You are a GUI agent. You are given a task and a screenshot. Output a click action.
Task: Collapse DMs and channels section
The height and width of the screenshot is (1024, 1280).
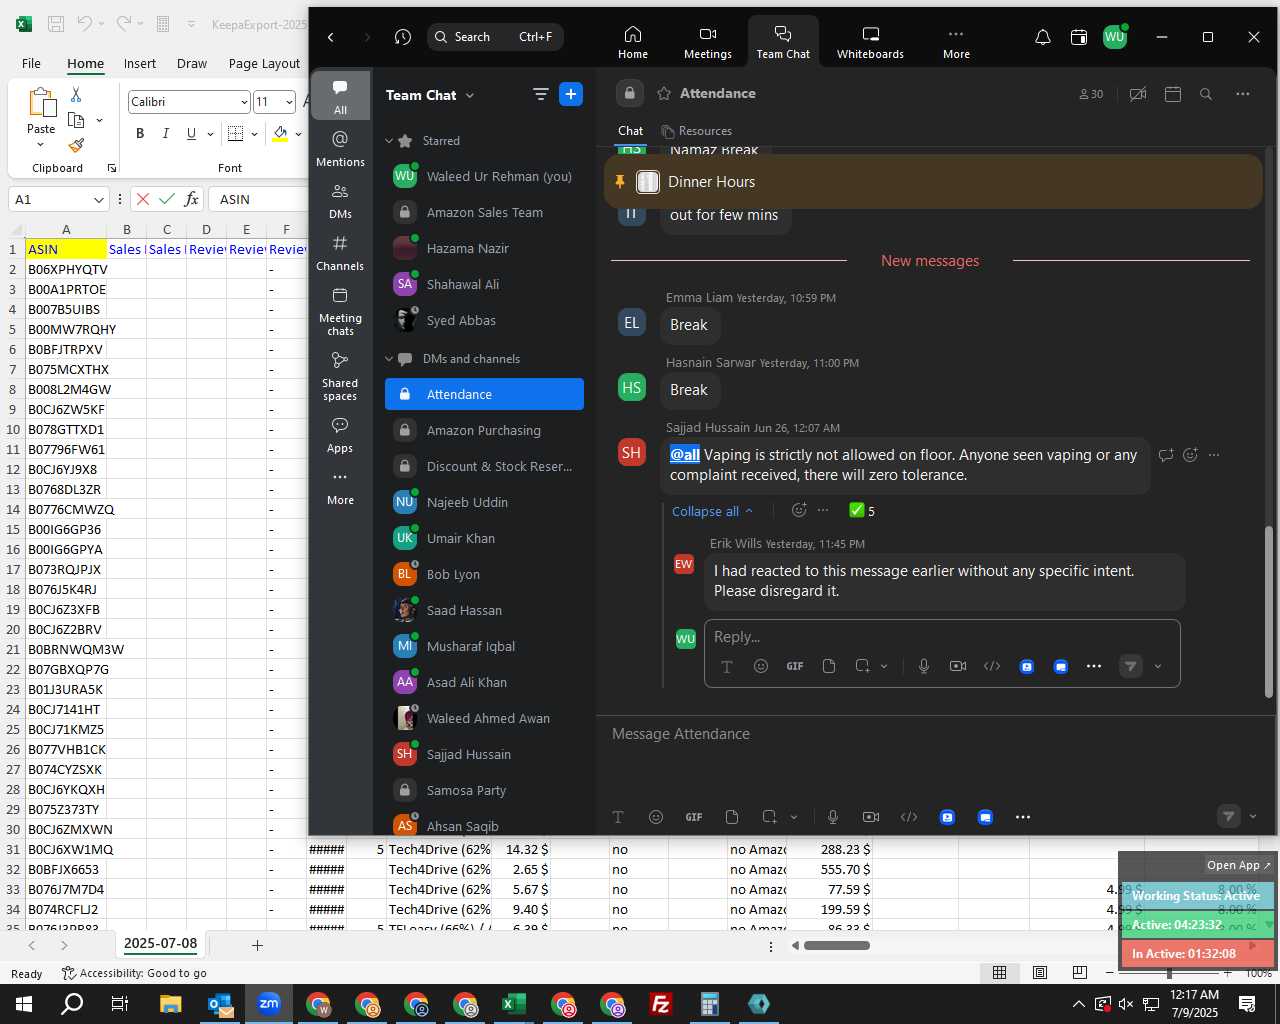(389, 359)
